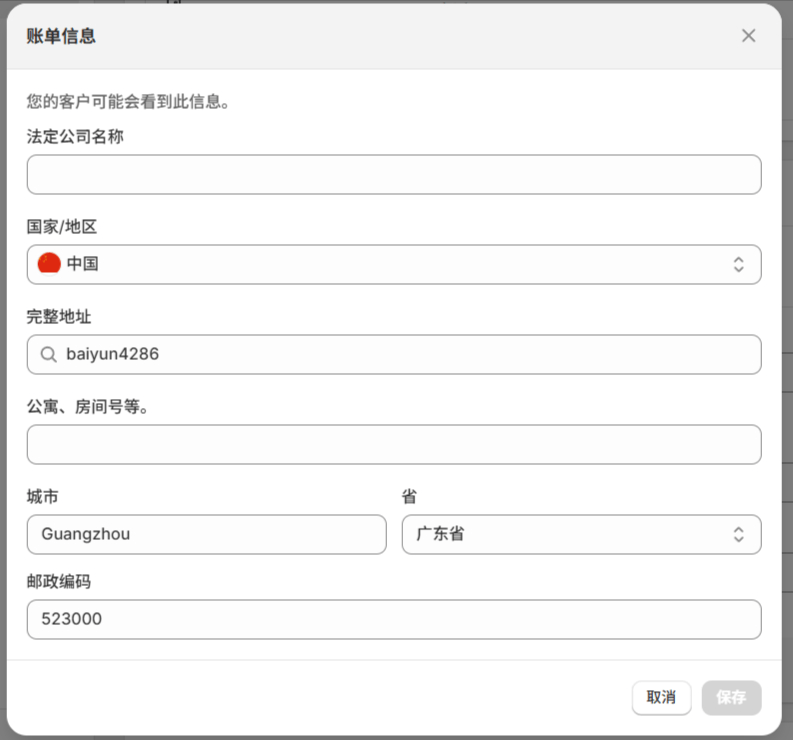Click the up-down chevron in 省 selector
The height and width of the screenshot is (740, 793).
(738, 534)
